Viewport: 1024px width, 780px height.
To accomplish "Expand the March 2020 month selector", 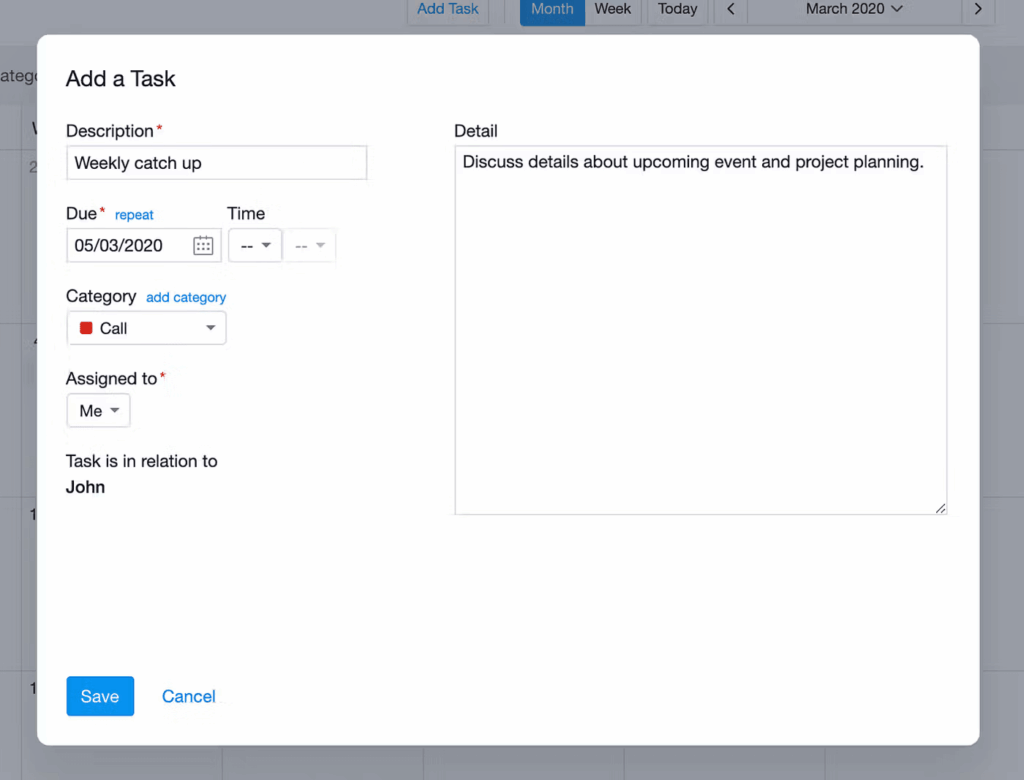I will 854,9.
